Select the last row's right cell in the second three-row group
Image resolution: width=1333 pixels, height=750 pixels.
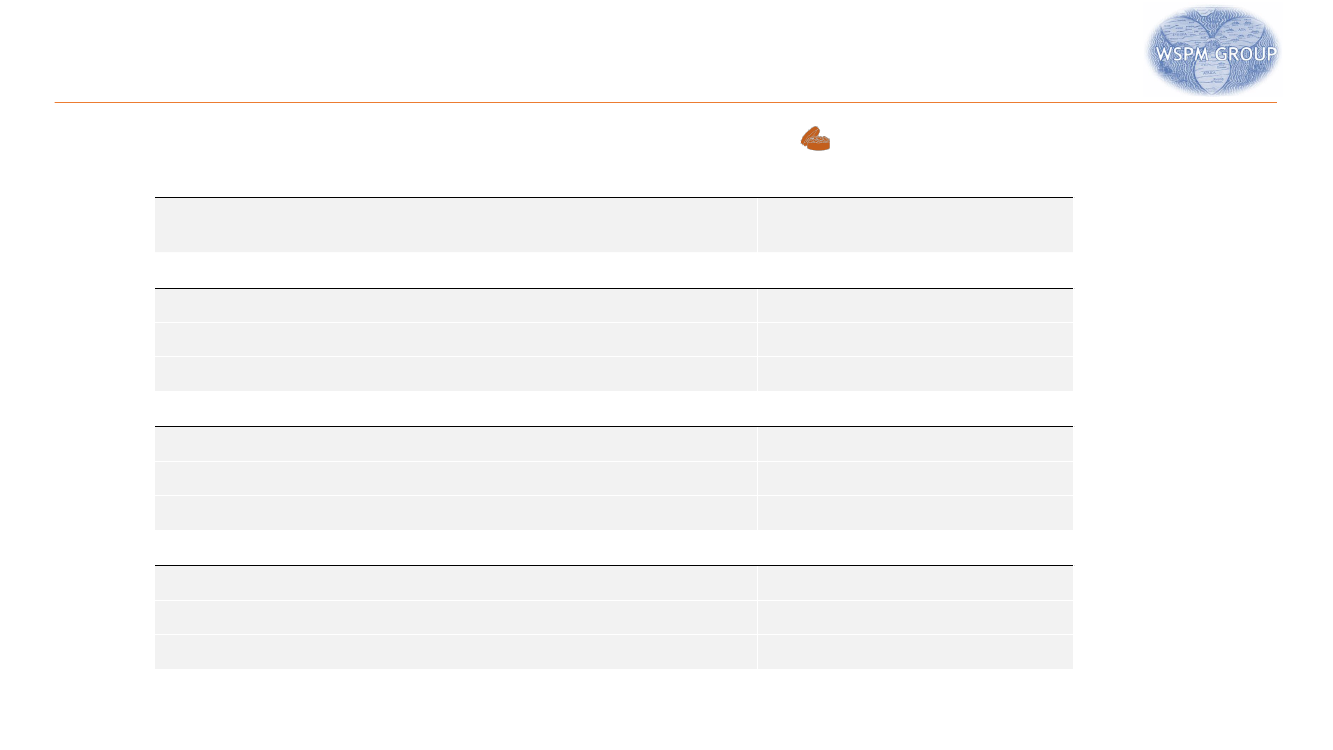point(915,513)
